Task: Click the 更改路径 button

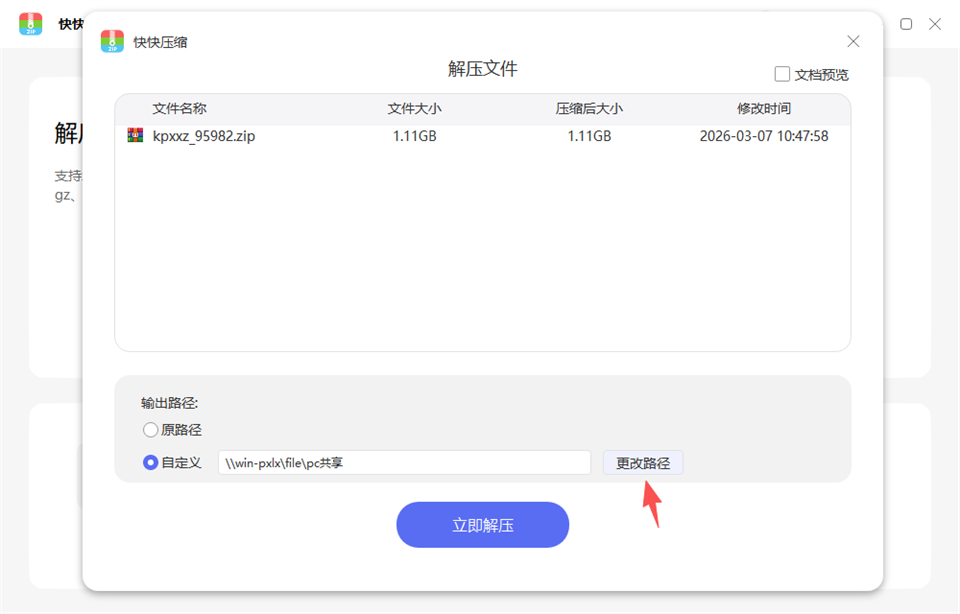Action: point(643,462)
